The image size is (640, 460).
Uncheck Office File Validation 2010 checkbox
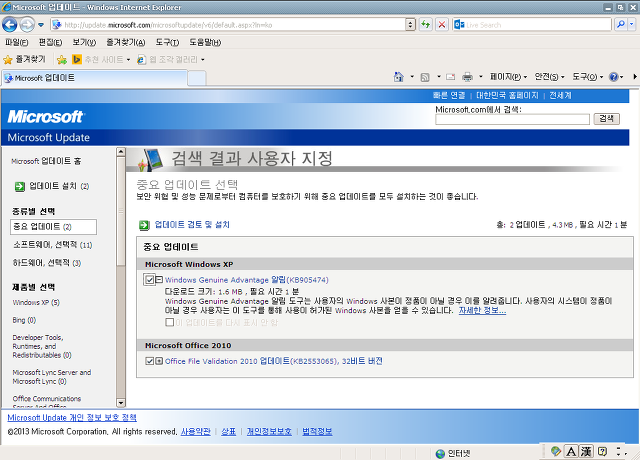point(149,361)
